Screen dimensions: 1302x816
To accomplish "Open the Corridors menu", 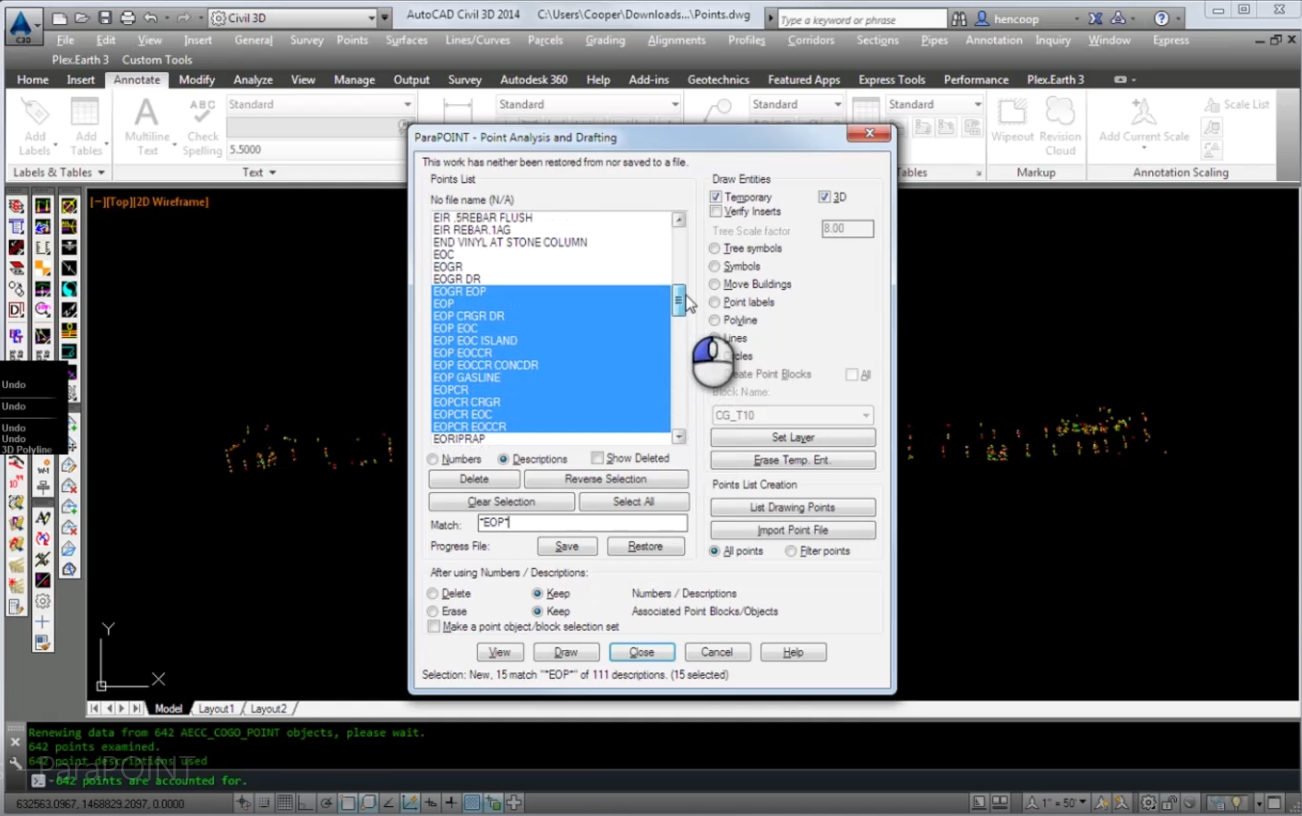I will click(x=811, y=40).
